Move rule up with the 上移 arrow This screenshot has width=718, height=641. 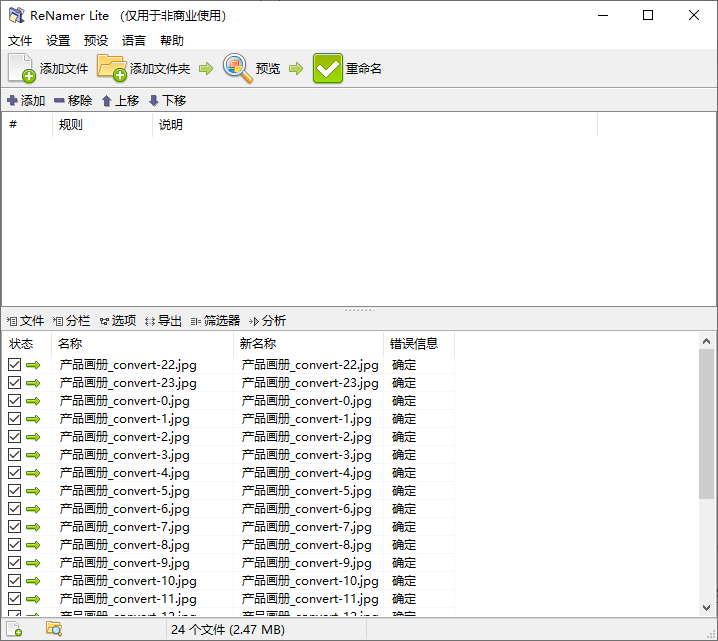coord(107,101)
